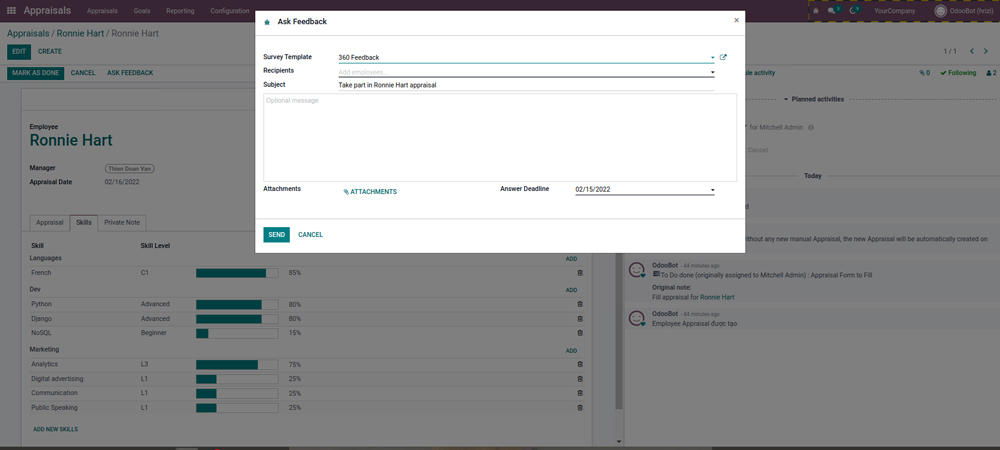The image size is (1000, 450).
Task: Open Answer Deadline date dropdown
Action: click(x=712, y=190)
